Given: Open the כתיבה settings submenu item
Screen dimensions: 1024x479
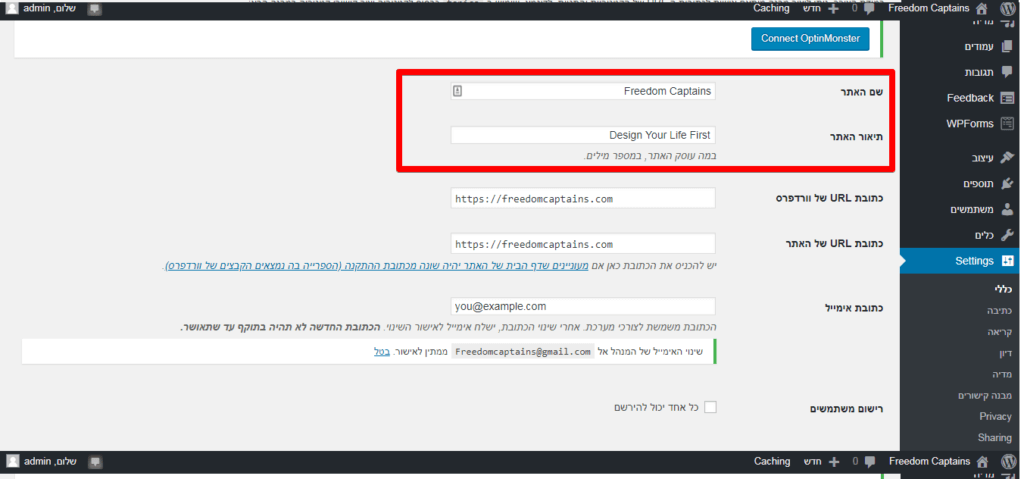Looking at the screenshot, I should [1000, 311].
